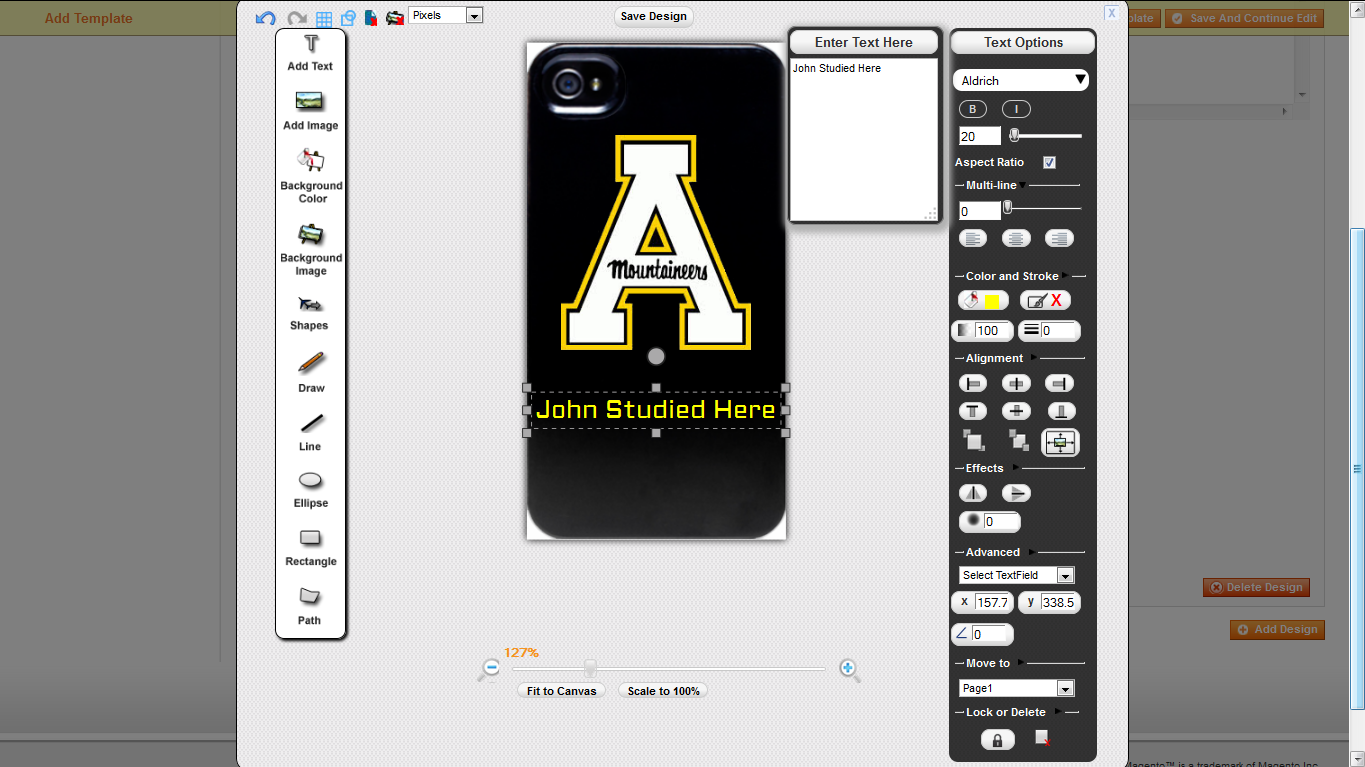Center-align text in multi-line options
The height and width of the screenshot is (767, 1365).
(1016, 238)
